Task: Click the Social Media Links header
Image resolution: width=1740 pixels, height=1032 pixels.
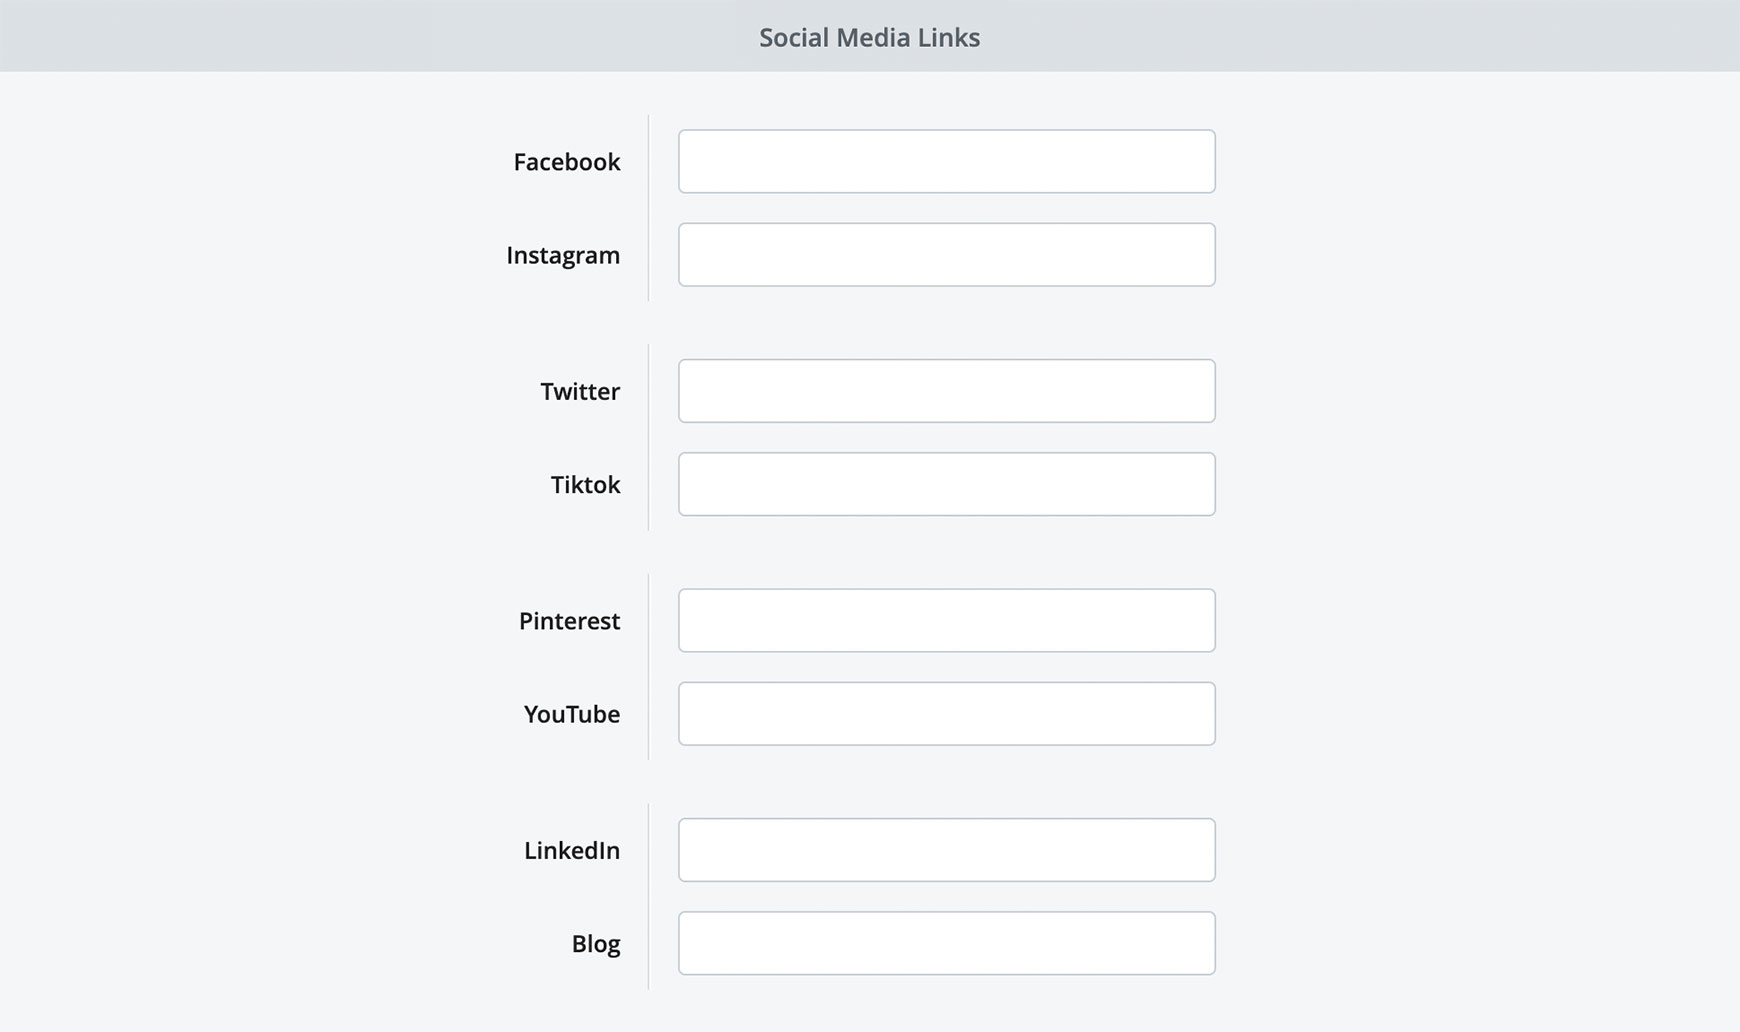Action: (x=869, y=37)
